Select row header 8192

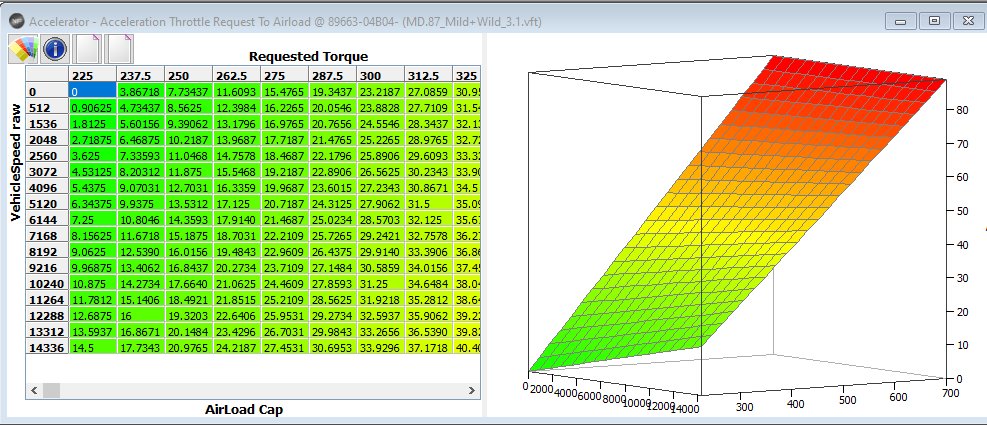tap(47, 251)
